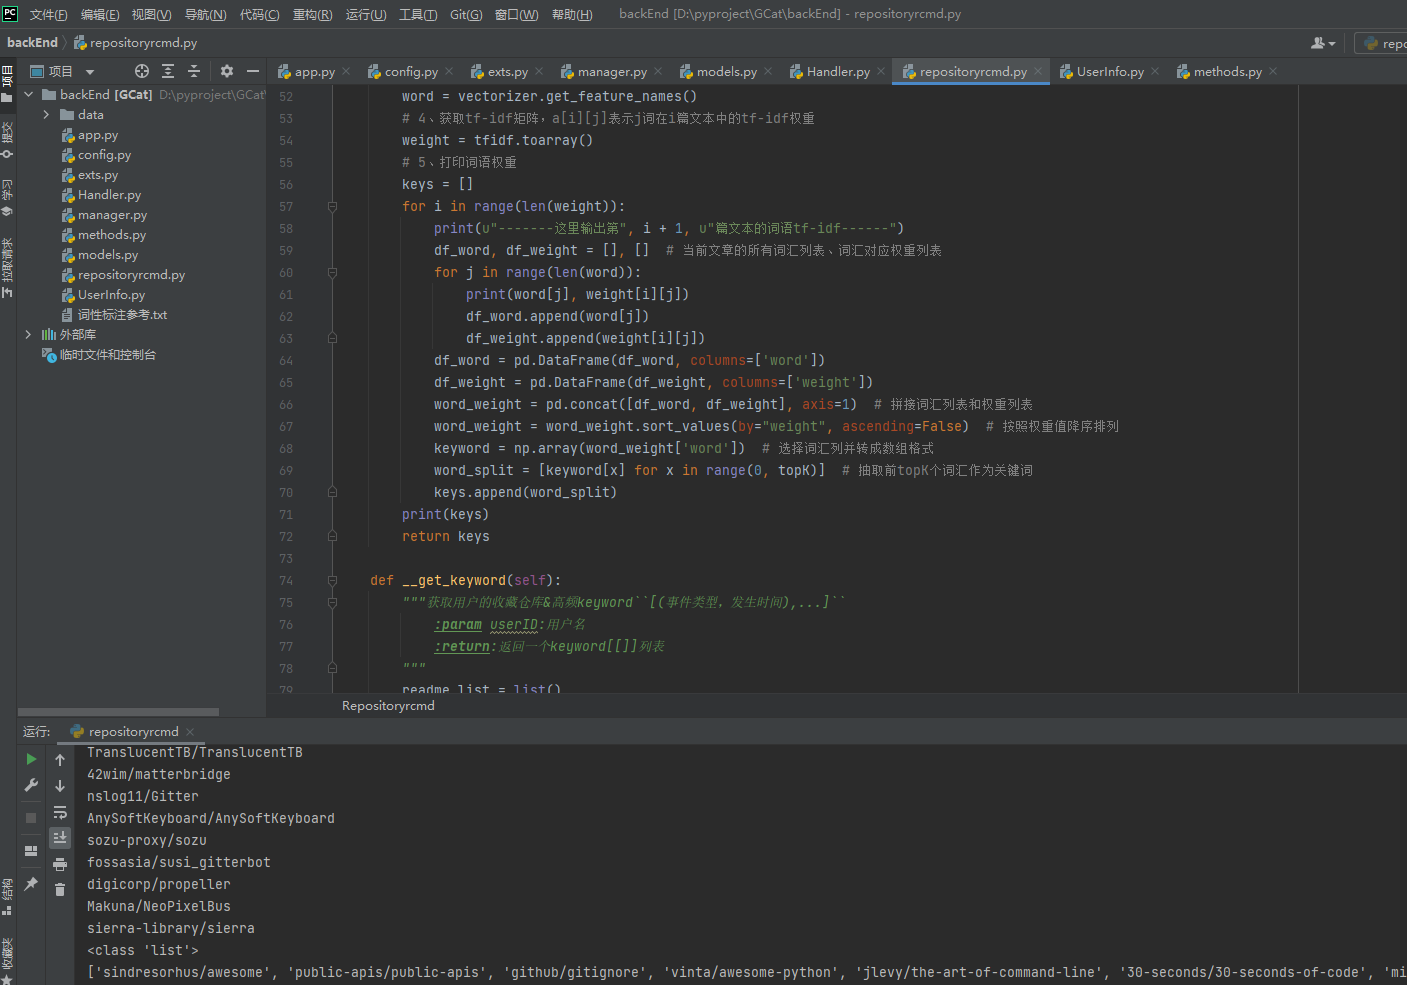The image size is (1407, 985).
Task: Switch to the manager.py editor tab
Action: click(x=612, y=71)
